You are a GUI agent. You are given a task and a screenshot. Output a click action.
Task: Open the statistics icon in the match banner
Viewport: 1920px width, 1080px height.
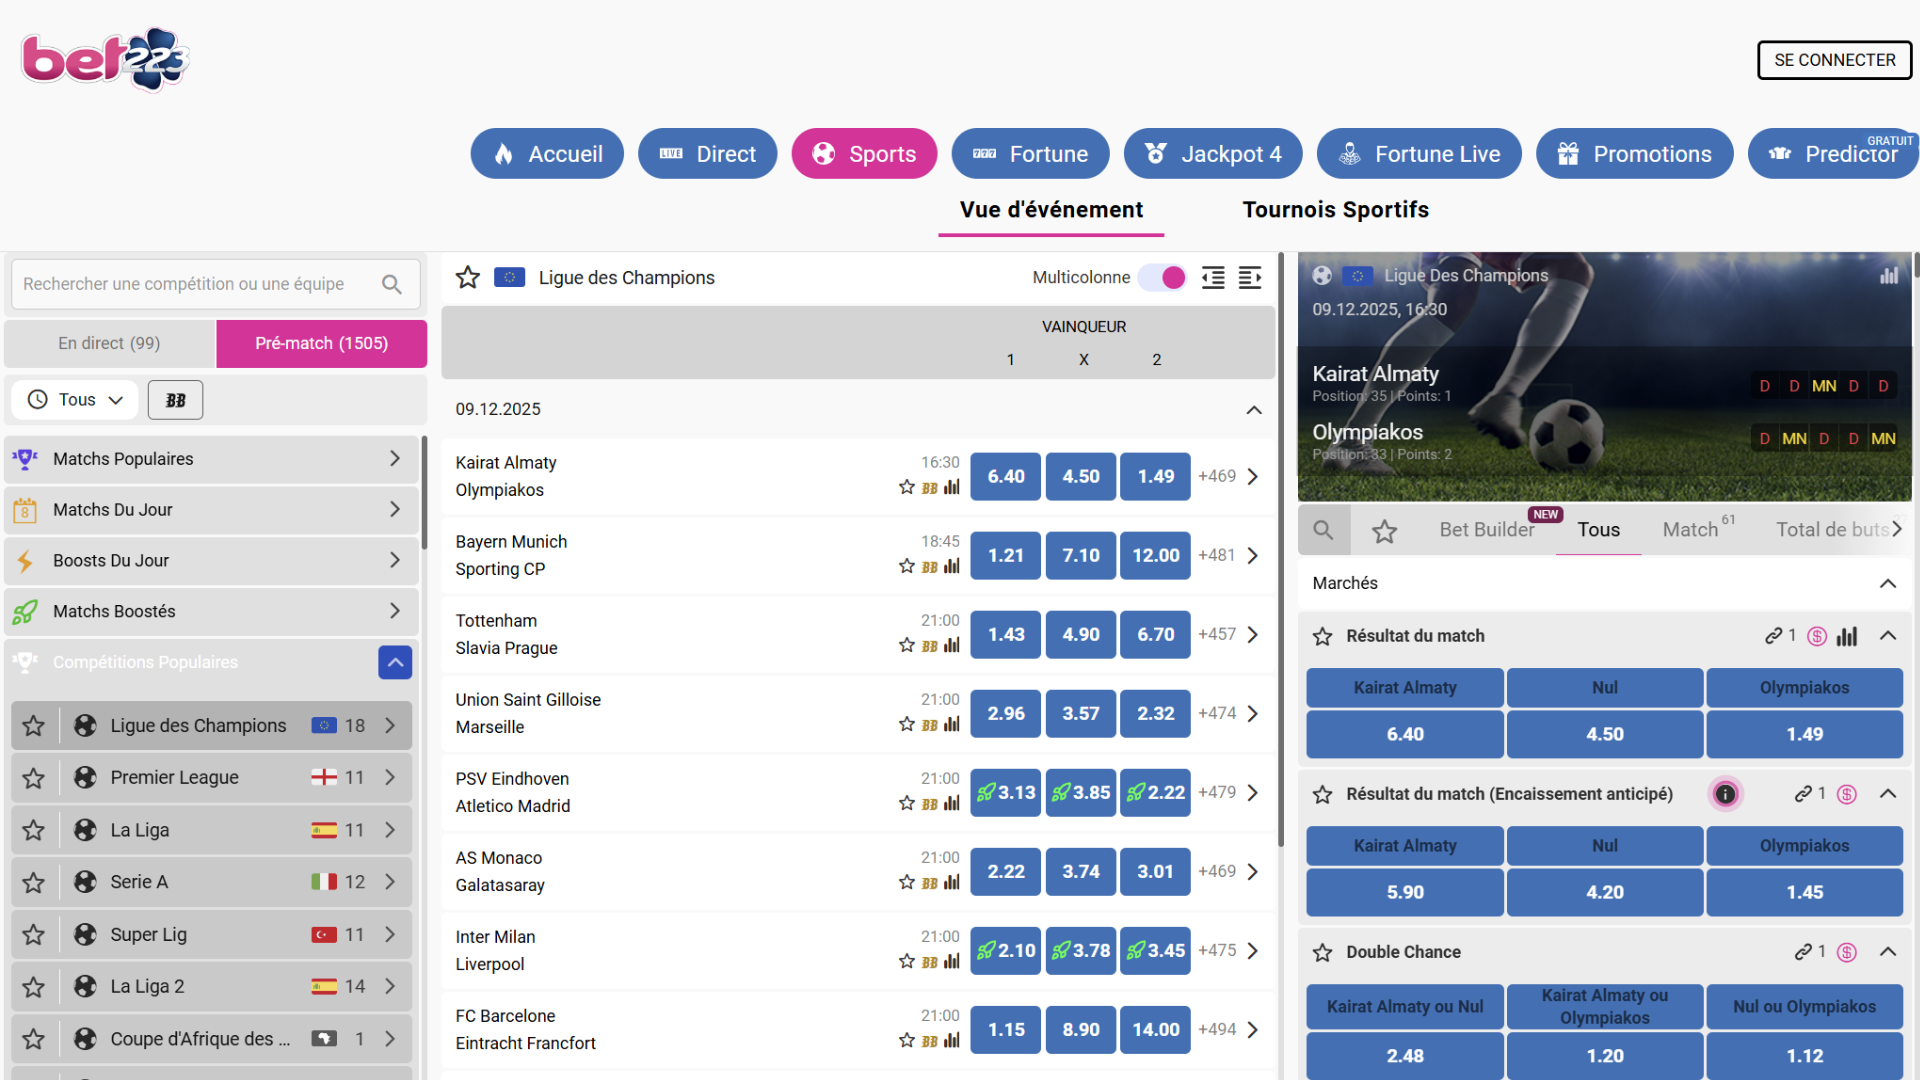click(1889, 274)
